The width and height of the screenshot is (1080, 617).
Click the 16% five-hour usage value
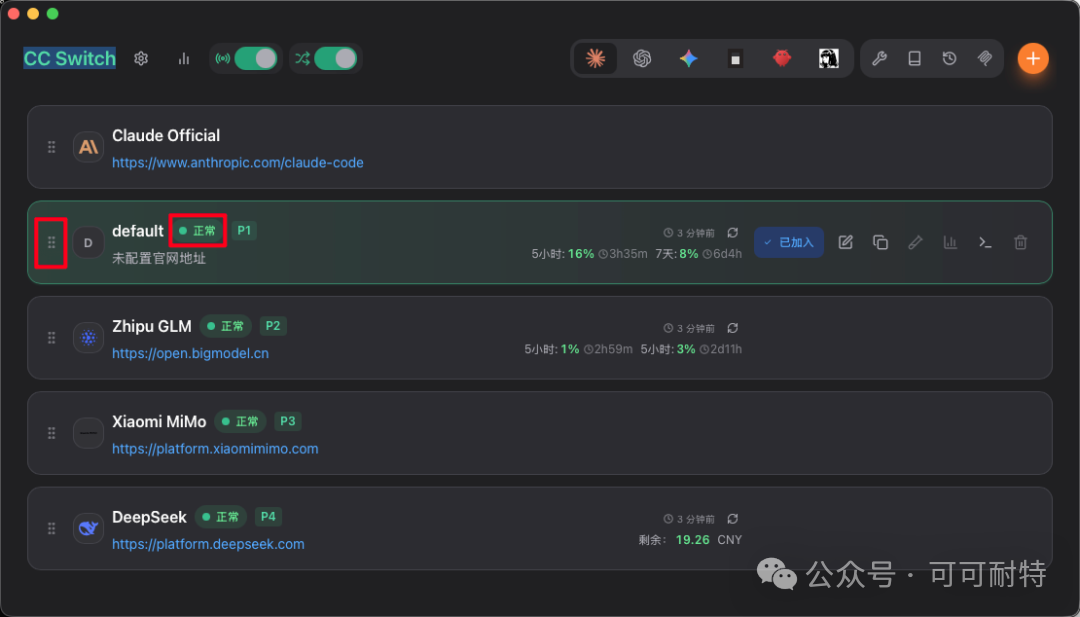pos(581,254)
